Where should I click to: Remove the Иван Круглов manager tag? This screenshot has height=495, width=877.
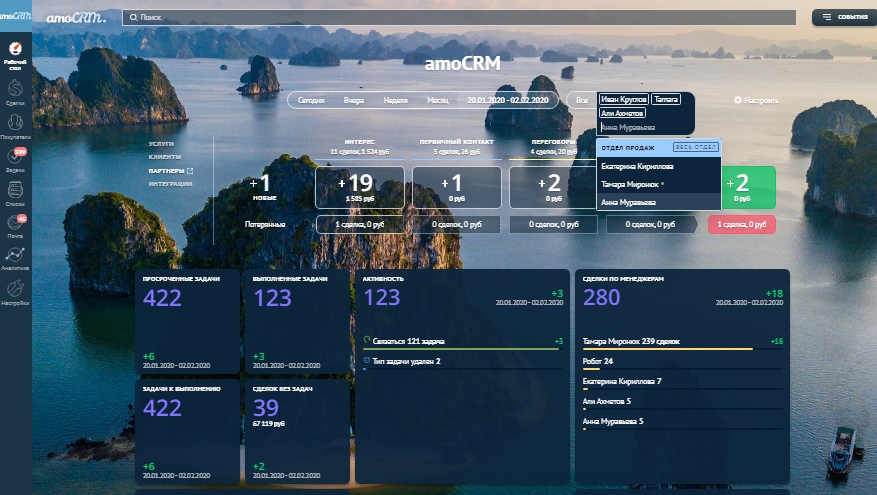point(623,99)
